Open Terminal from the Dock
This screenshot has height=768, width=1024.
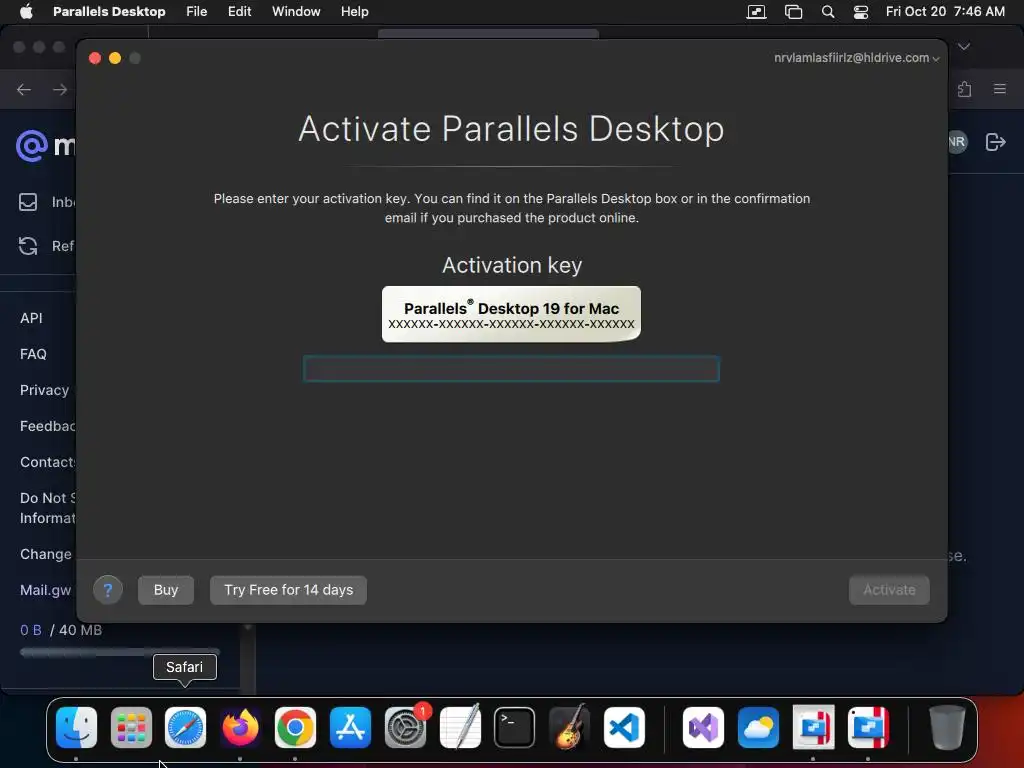point(515,727)
